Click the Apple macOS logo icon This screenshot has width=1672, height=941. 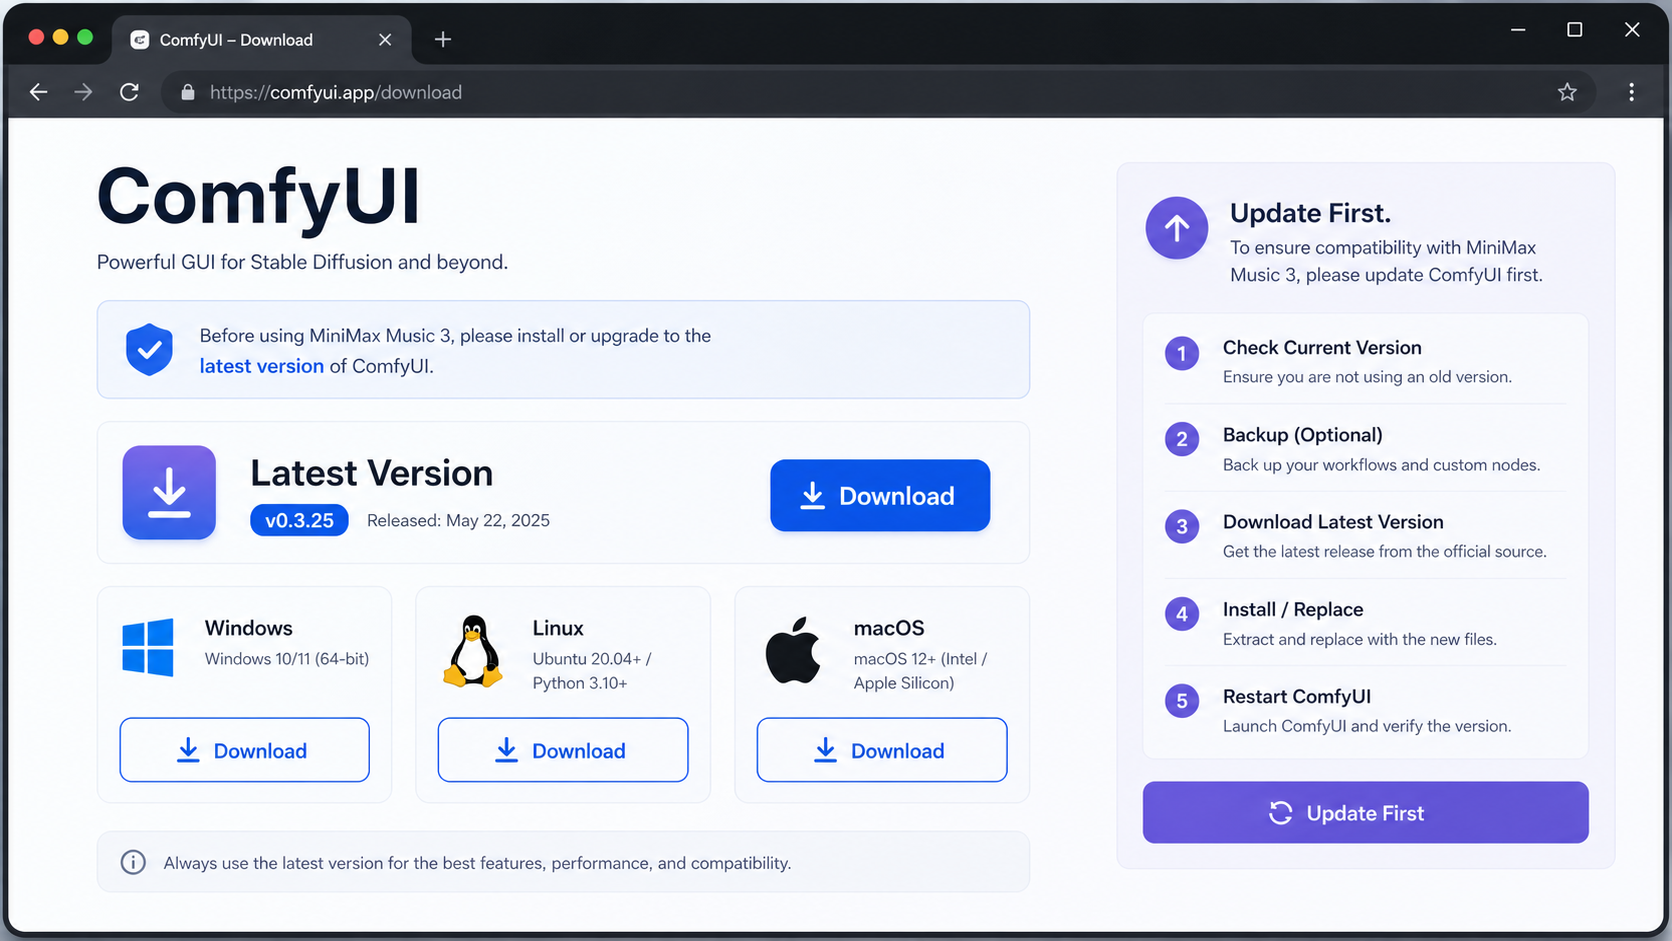pyautogui.click(x=792, y=650)
